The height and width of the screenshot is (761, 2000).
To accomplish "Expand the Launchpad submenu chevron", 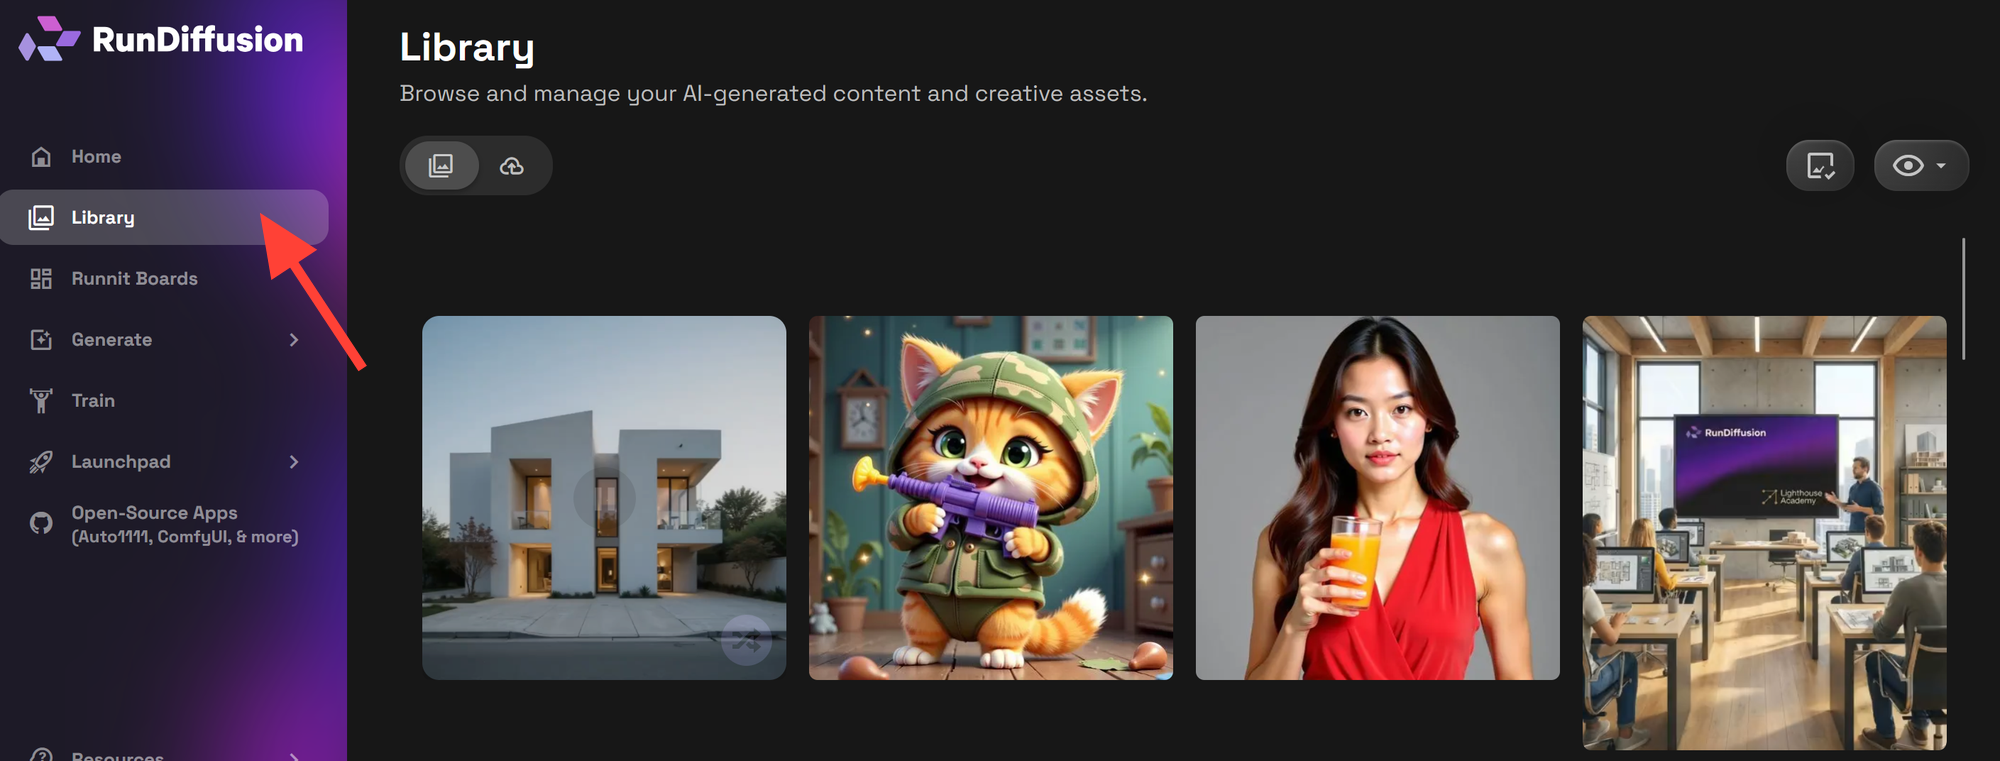I will (294, 462).
